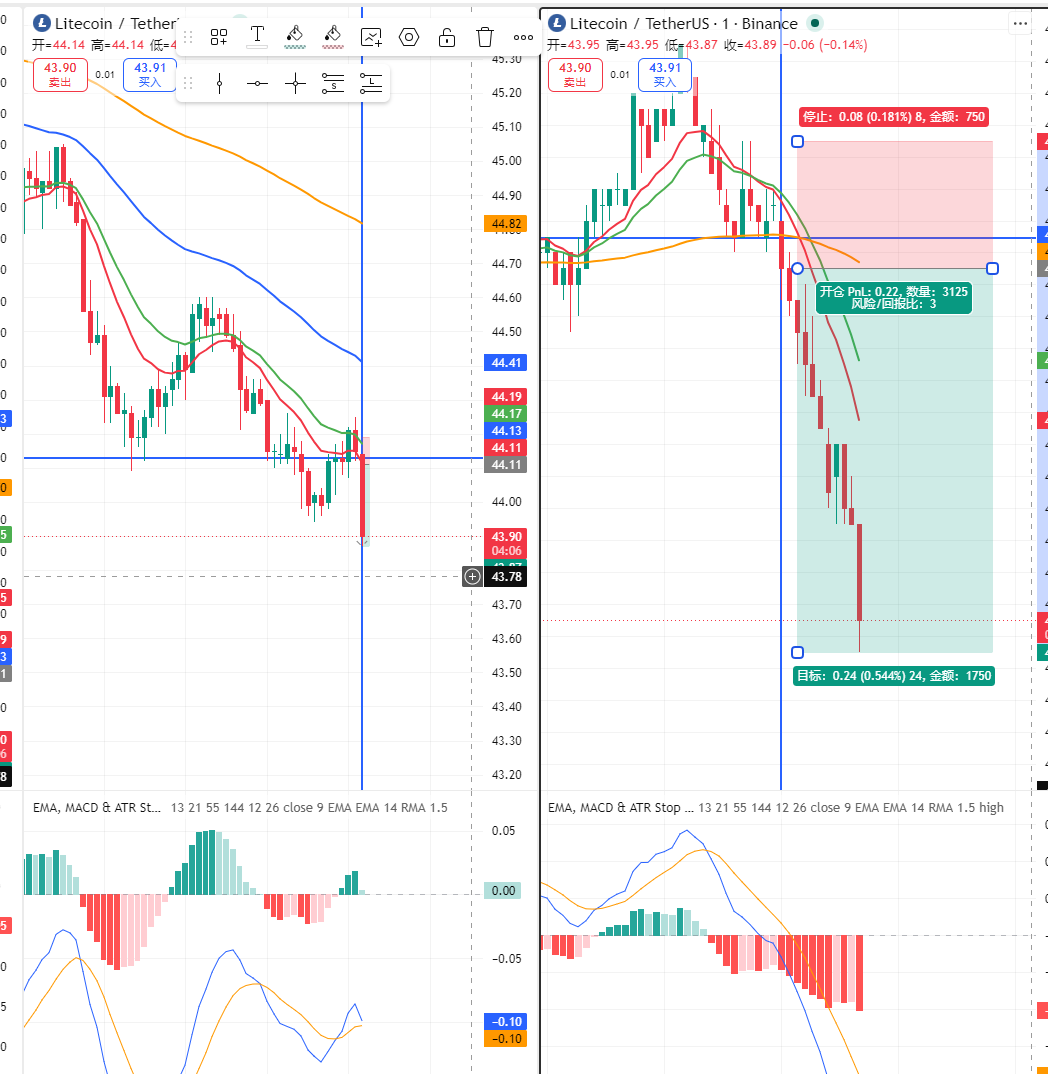Click the red 44.19 price label
1048x1074 pixels.
[x=506, y=397]
